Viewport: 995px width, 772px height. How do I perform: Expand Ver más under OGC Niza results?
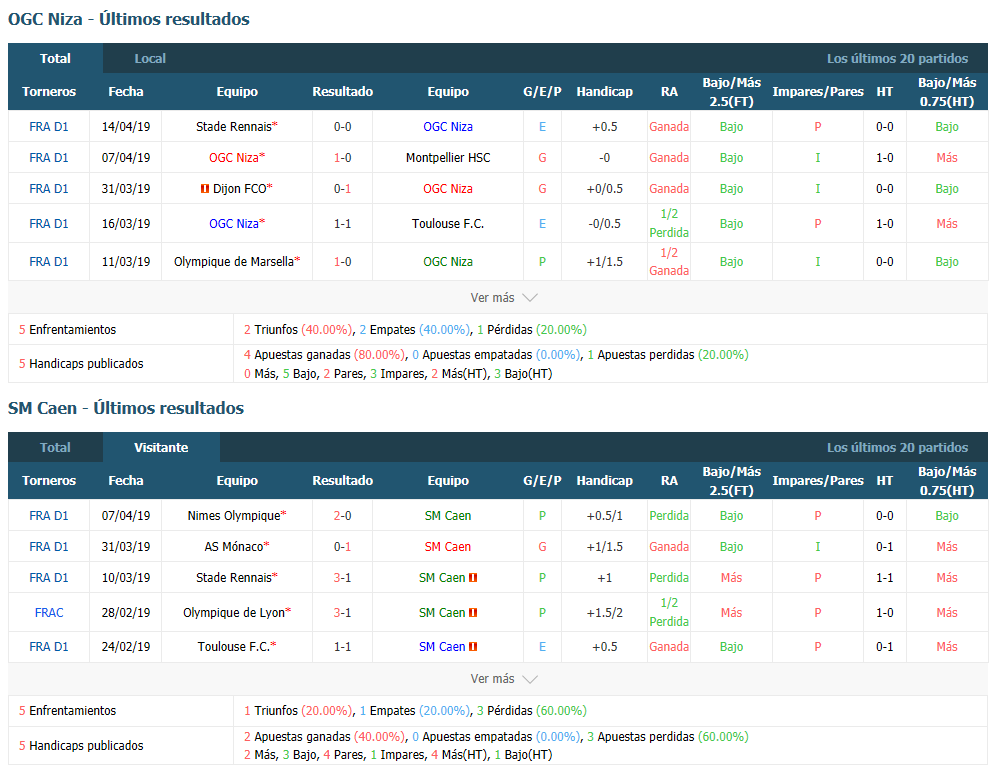(503, 298)
